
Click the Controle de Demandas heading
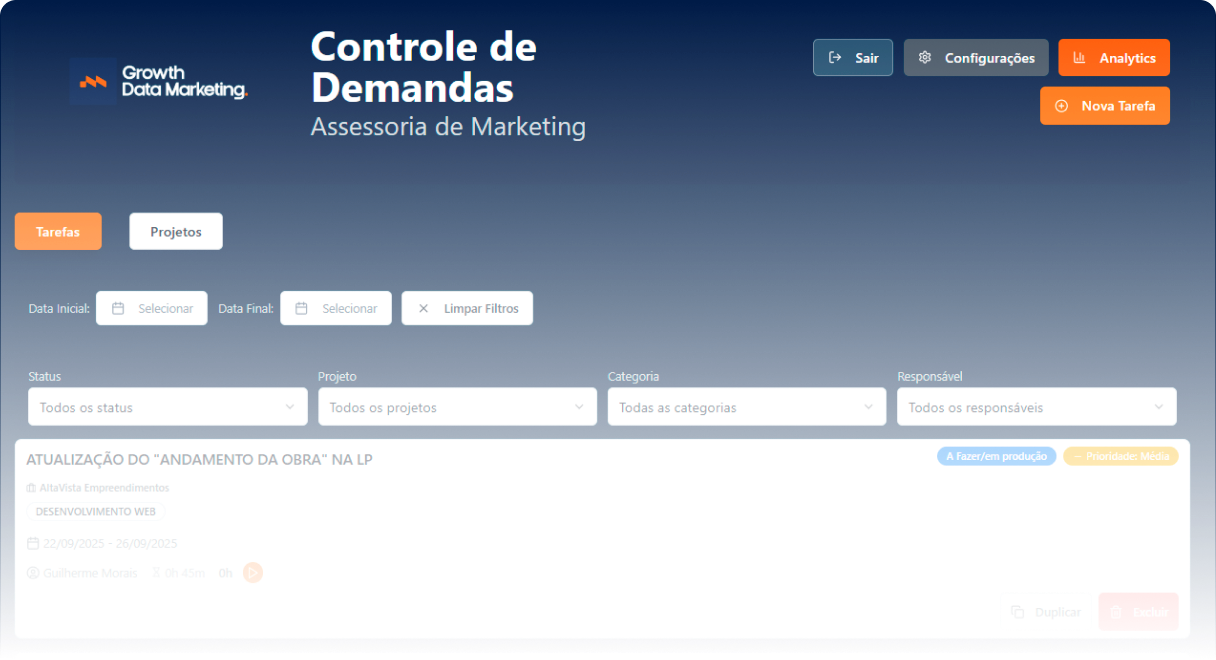tap(424, 67)
